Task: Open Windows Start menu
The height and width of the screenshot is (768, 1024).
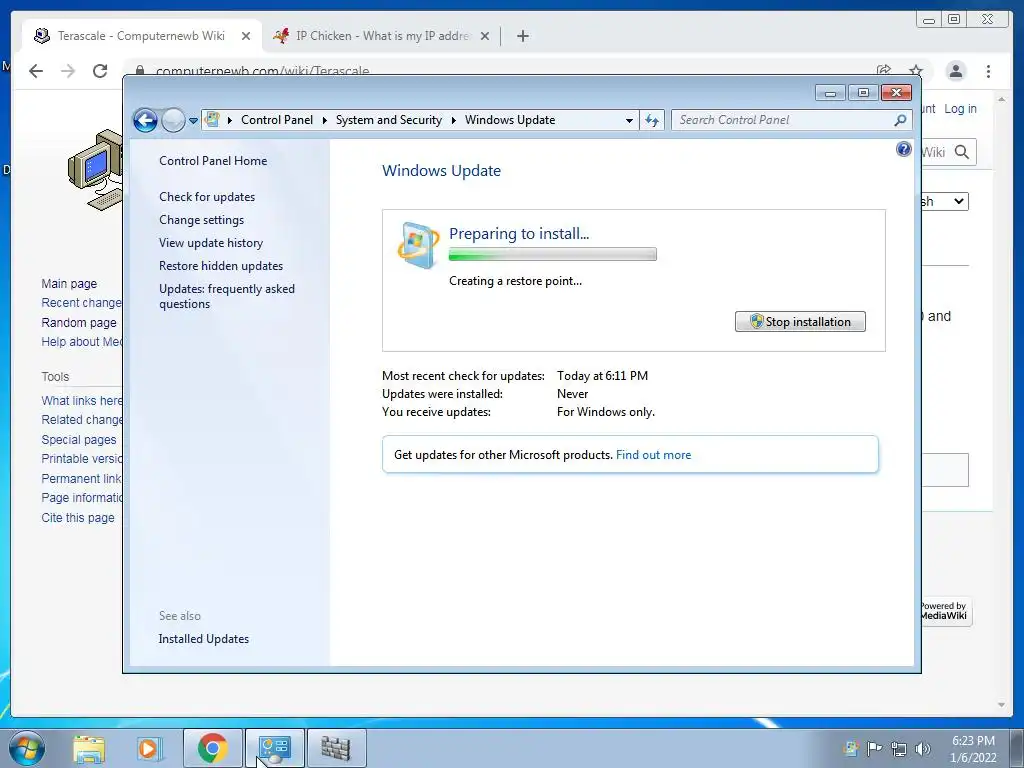Action: tap(27, 748)
